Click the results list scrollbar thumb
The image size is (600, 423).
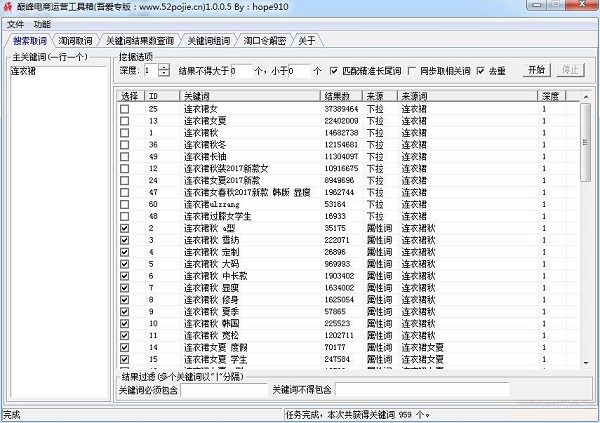[x=585, y=142]
